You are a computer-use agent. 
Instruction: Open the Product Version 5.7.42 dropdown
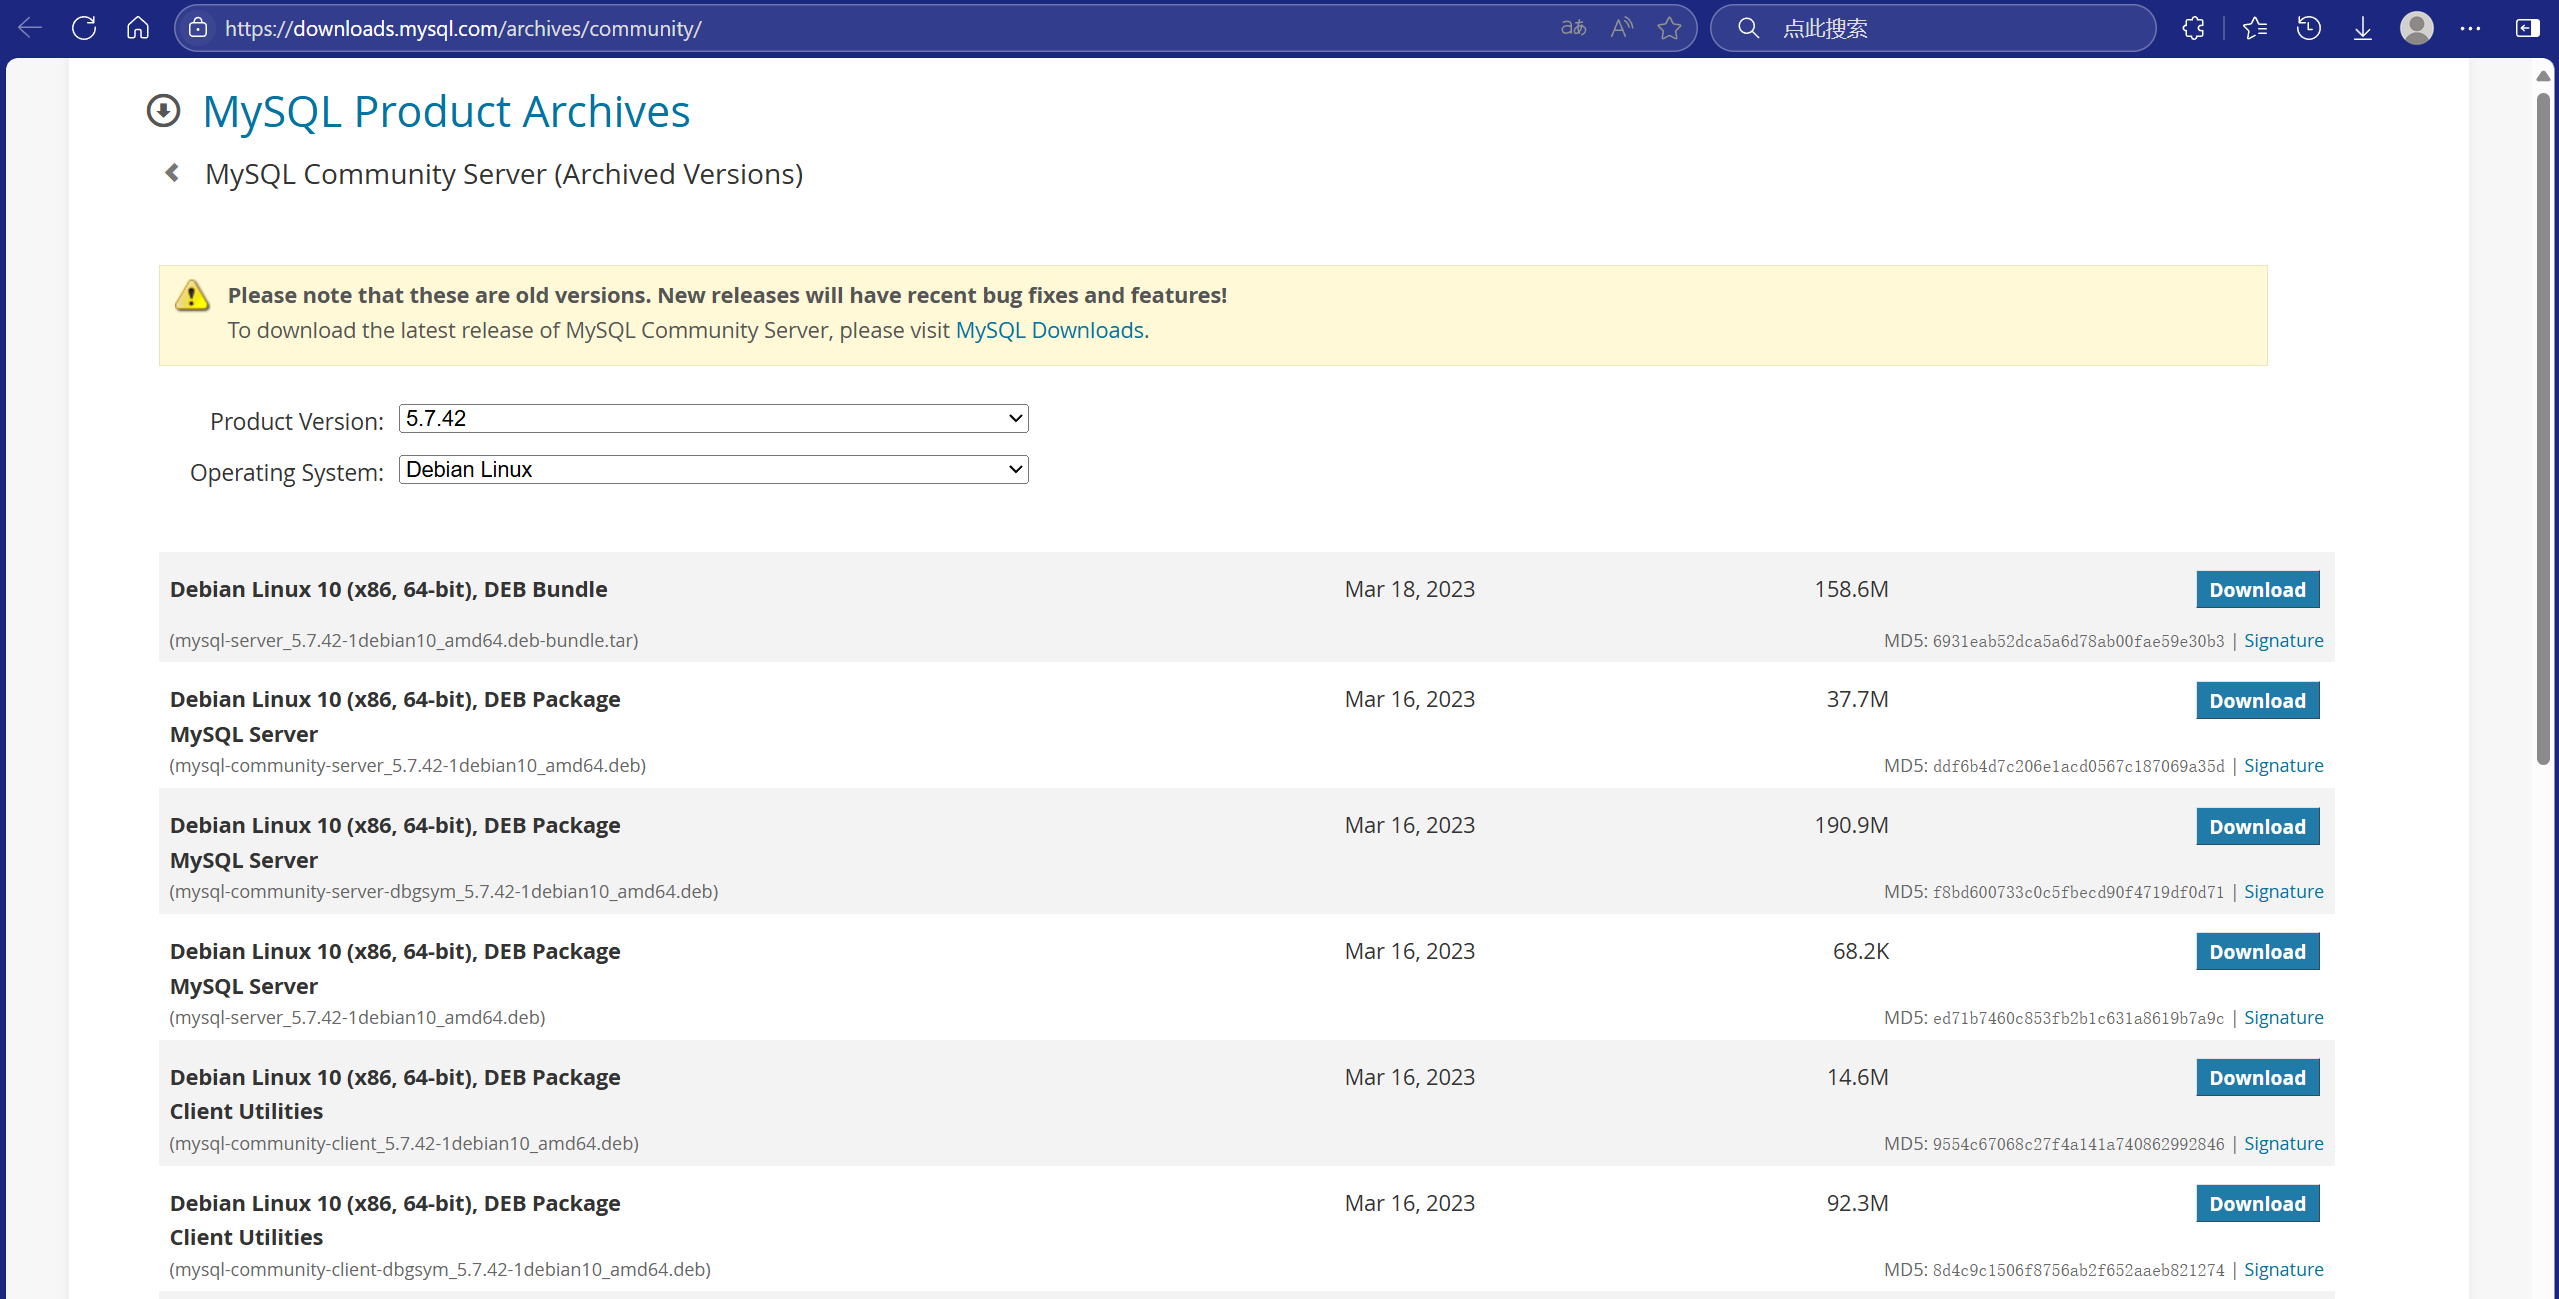point(713,418)
